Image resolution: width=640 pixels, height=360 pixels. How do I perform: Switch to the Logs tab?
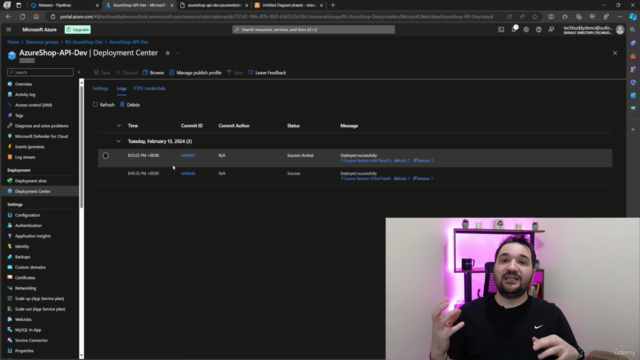(x=122, y=89)
